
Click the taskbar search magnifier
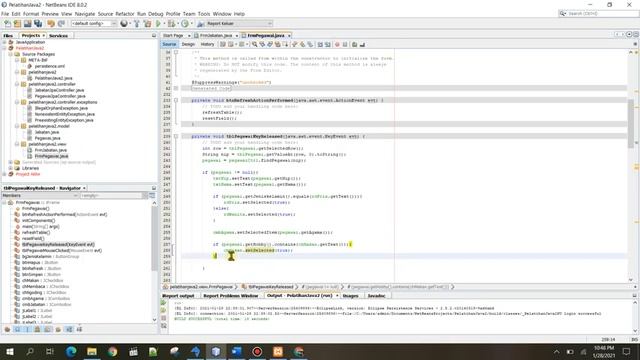30,351
